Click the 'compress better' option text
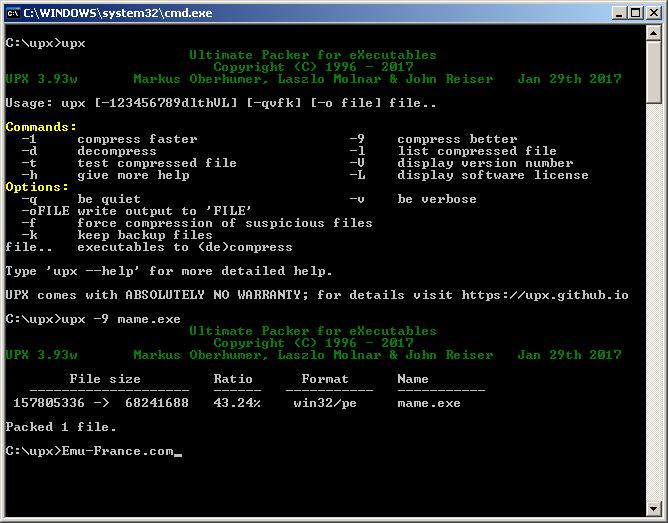Image resolution: width=668 pixels, height=523 pixels. tap(457, 139)
